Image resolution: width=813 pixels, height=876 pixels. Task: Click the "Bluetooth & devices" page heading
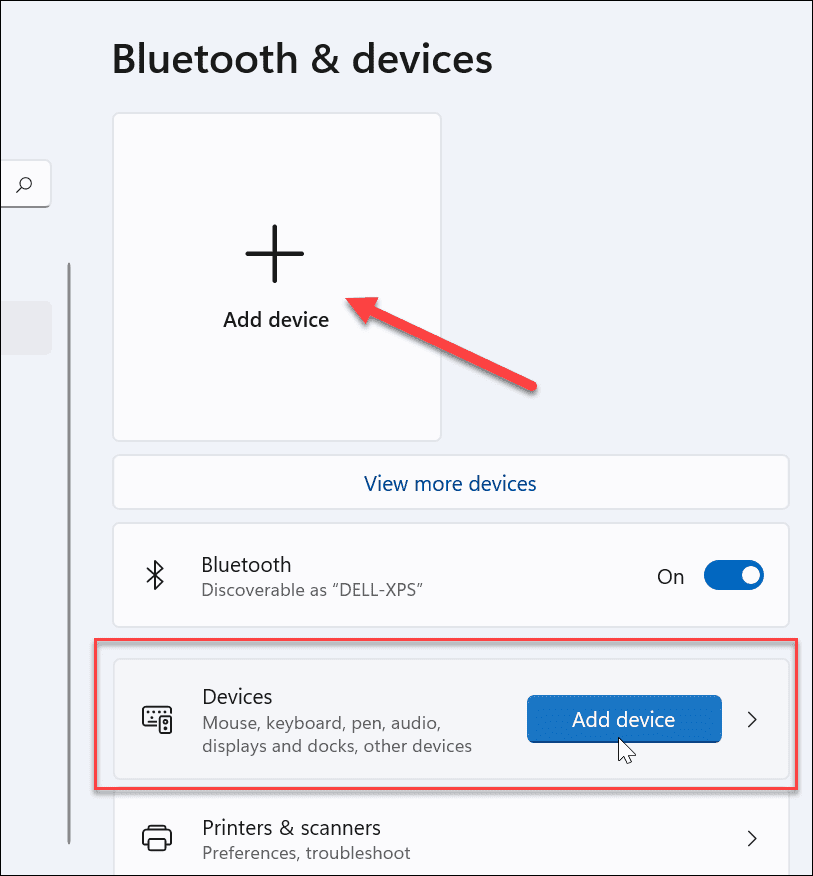point(302,59)
